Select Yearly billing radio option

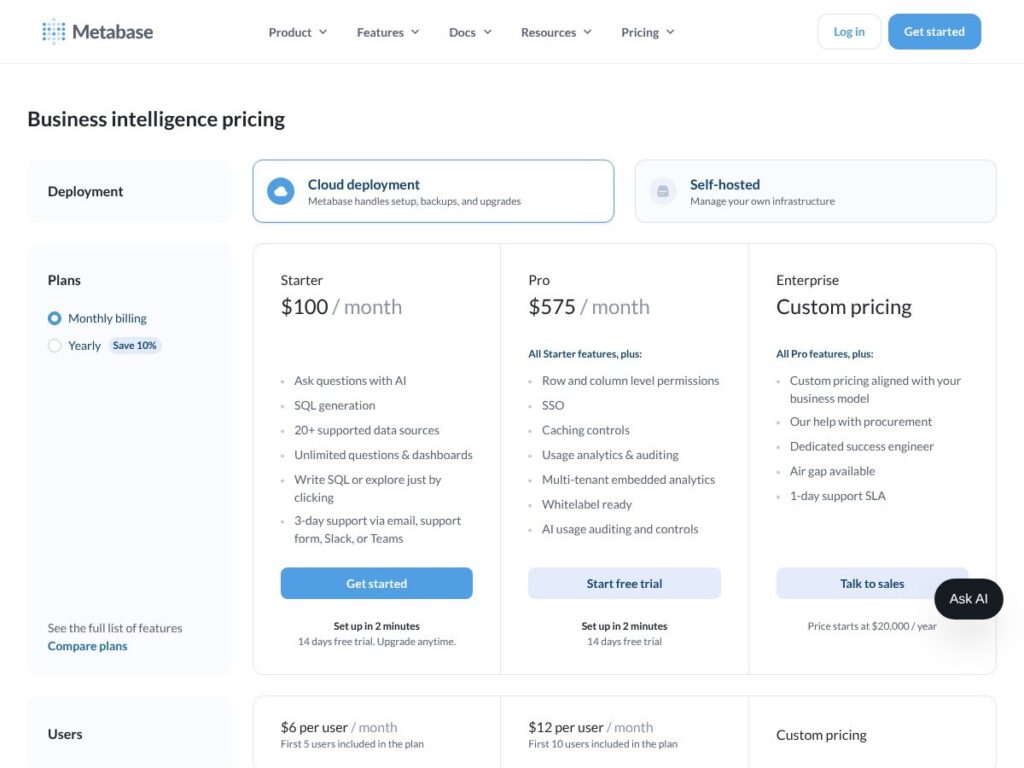pos(55,345)
